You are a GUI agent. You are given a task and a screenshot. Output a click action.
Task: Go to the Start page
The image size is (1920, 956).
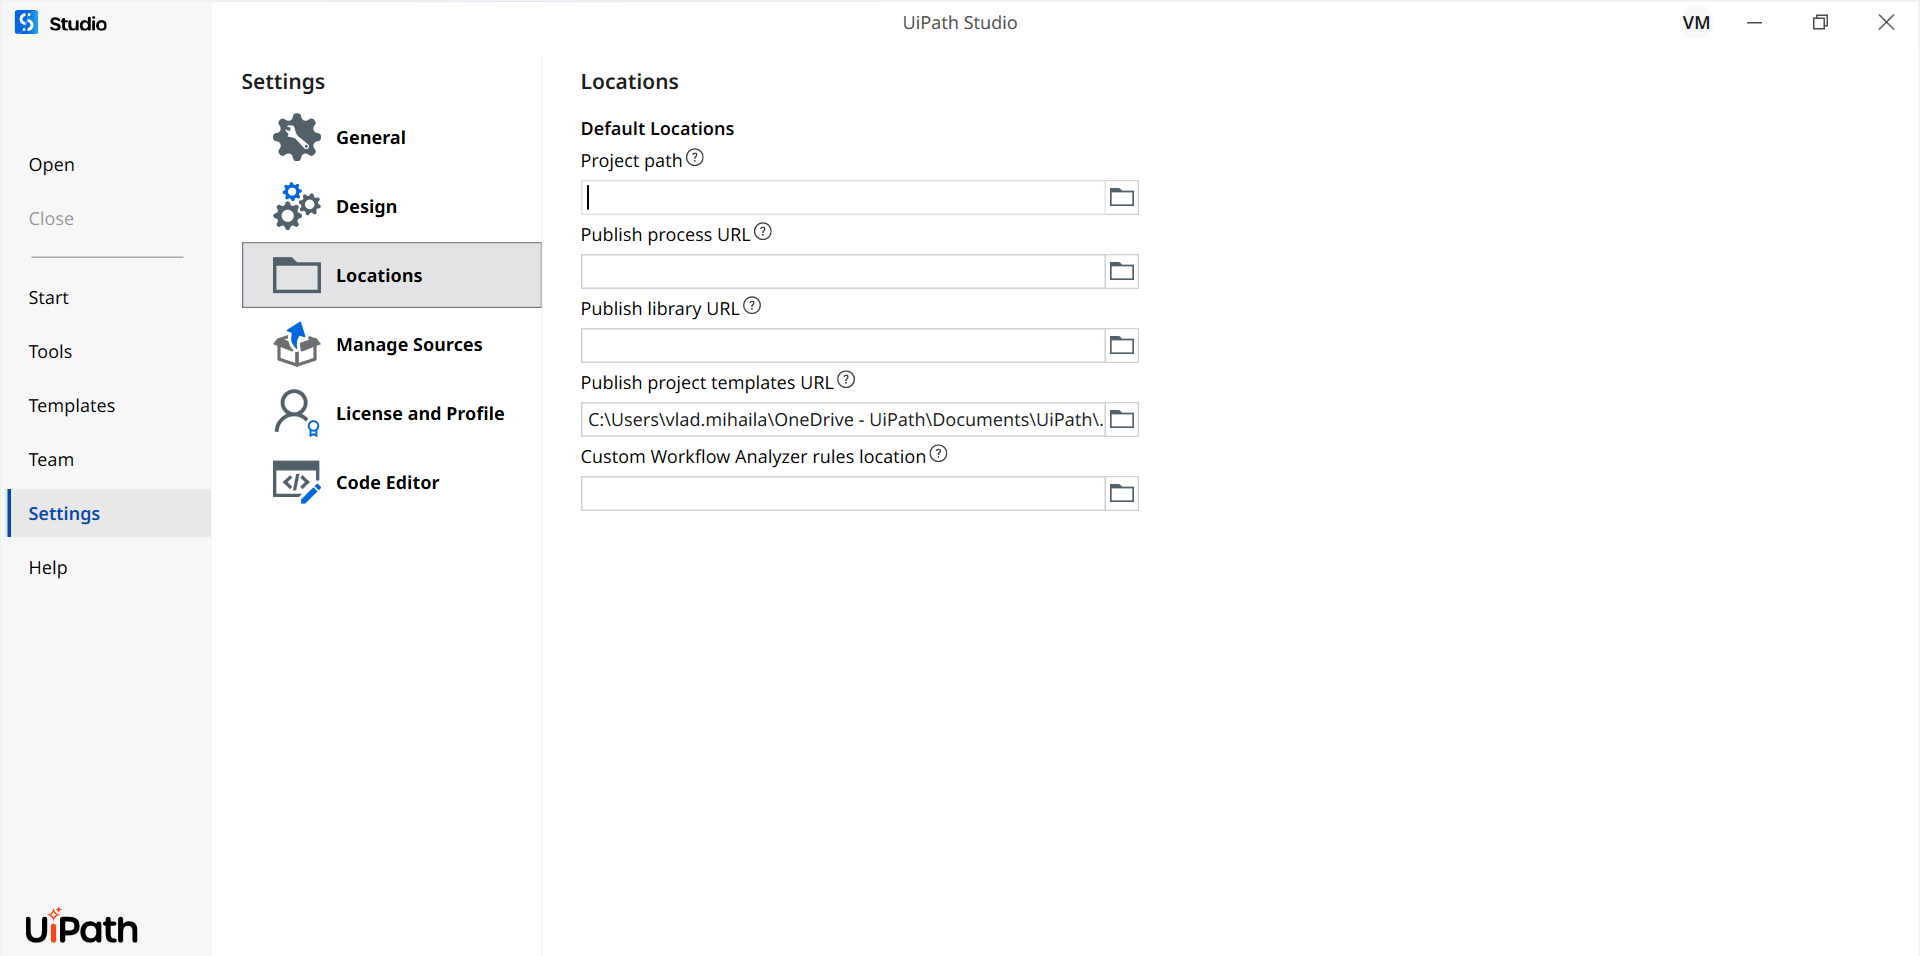point(48,298)
